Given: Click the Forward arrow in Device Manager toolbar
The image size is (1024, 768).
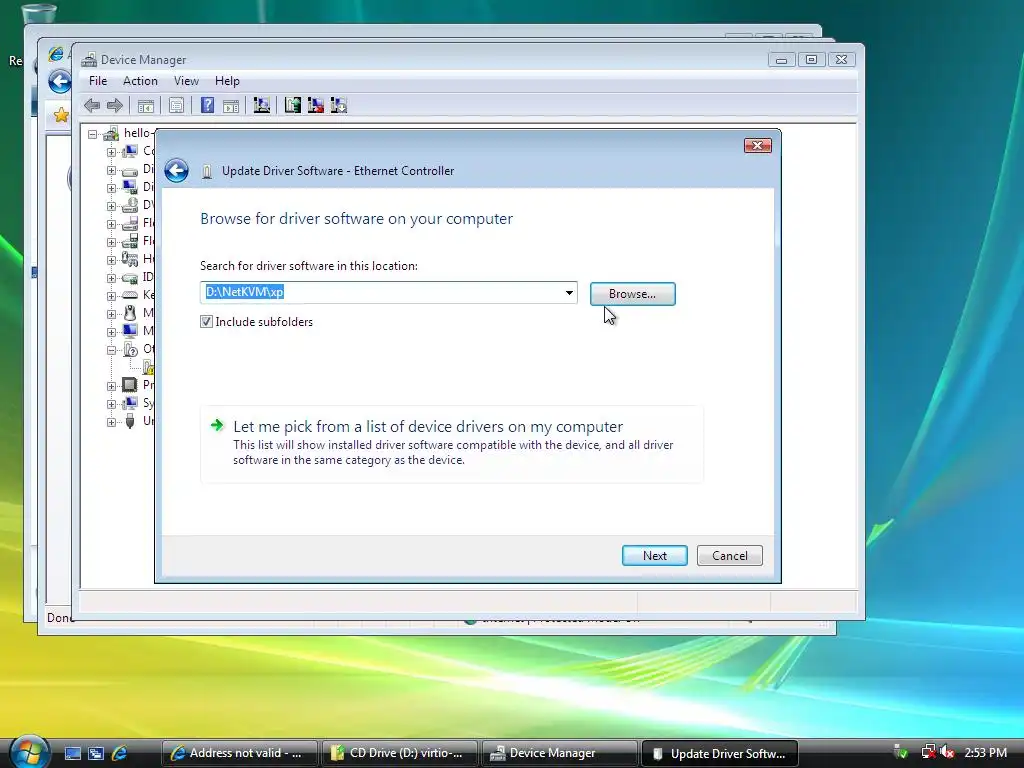Looking at the screenshot, I should [x=115, y=105].
